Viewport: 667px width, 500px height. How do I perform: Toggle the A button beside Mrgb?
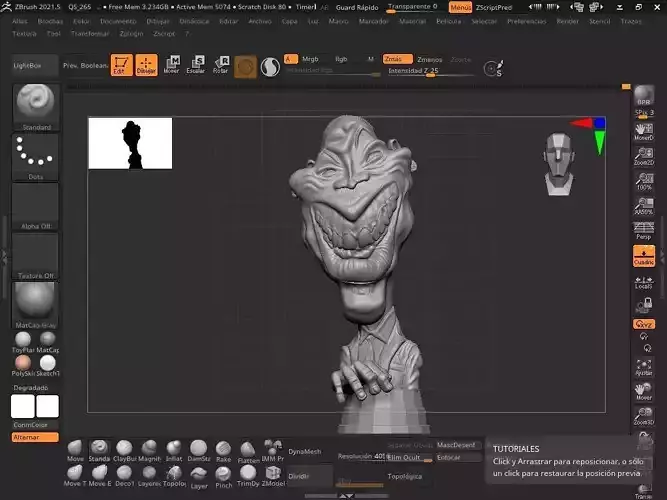(x=291, y=59)
